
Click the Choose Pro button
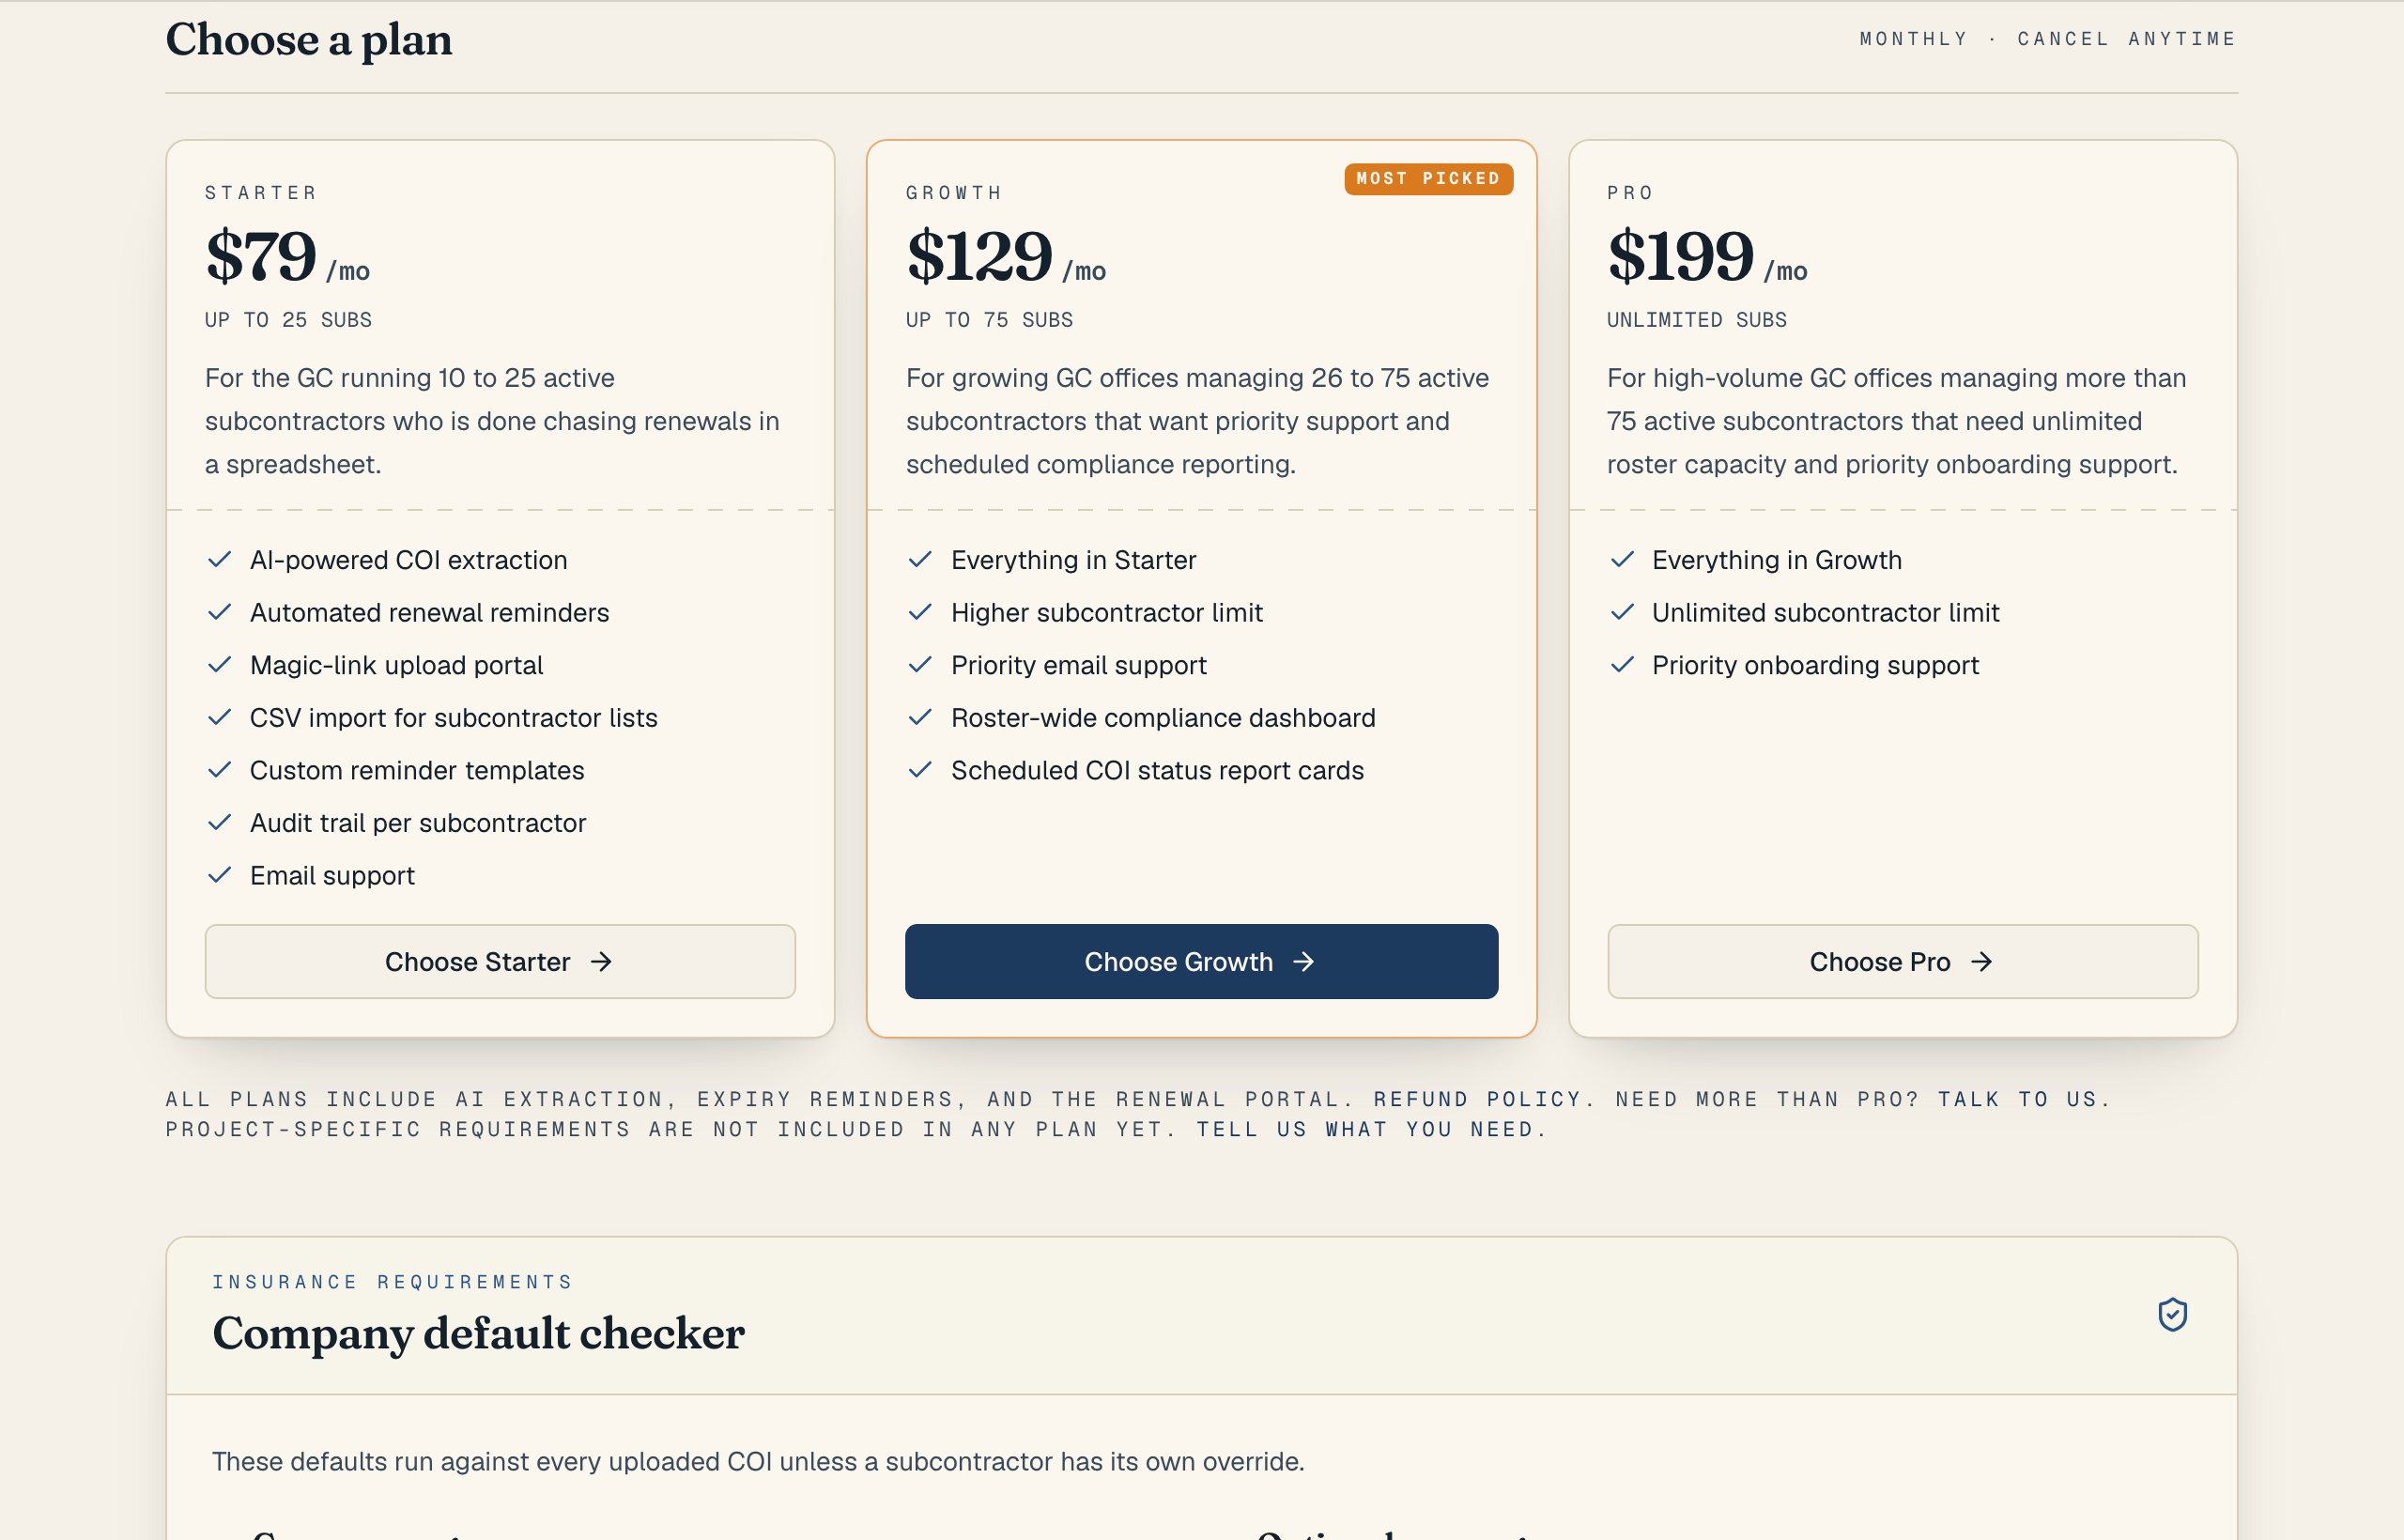tap(1902, 961)
